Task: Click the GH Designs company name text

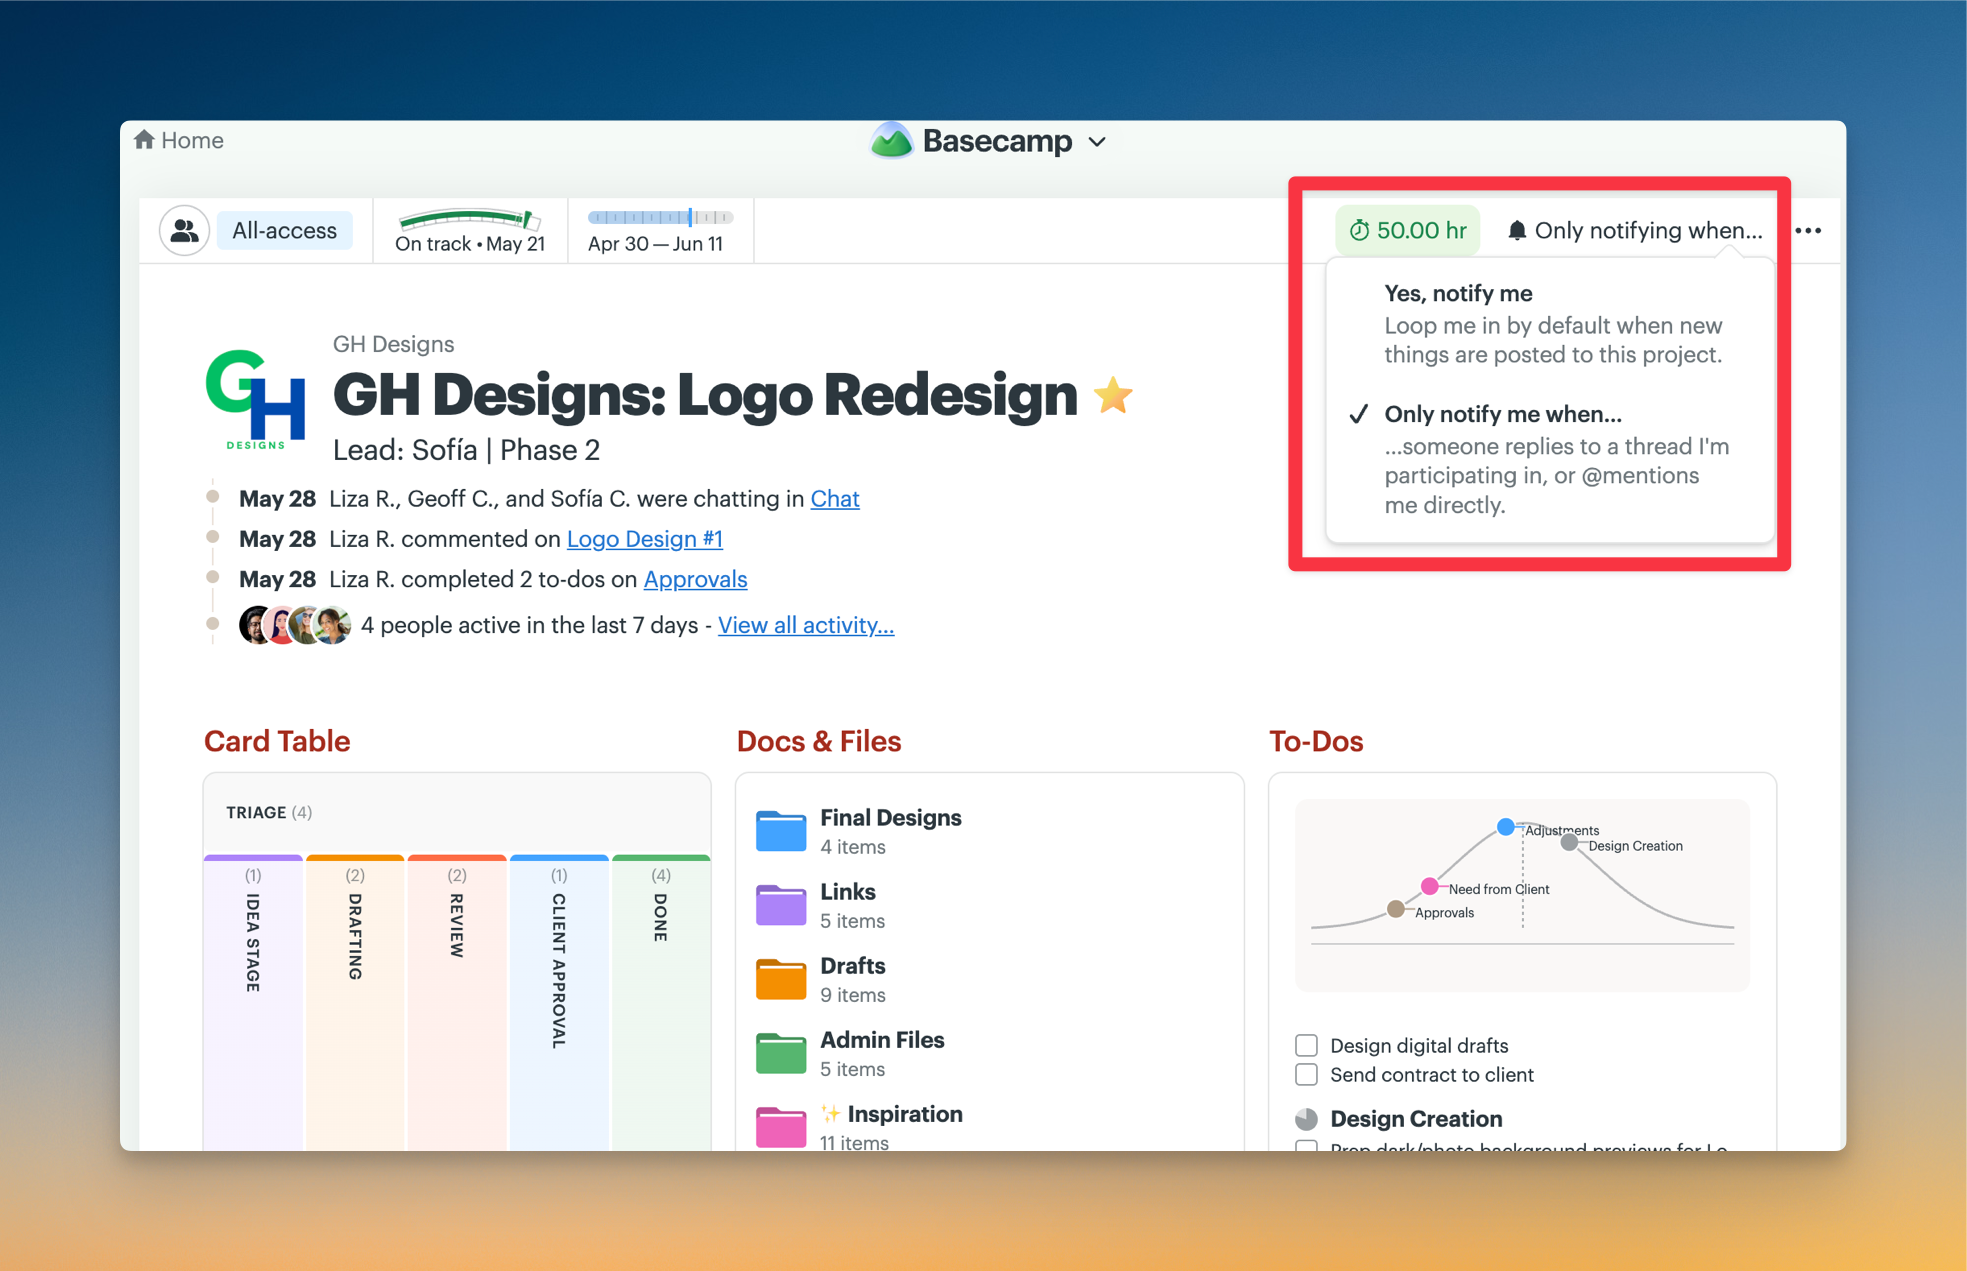Action: point(393,344)
